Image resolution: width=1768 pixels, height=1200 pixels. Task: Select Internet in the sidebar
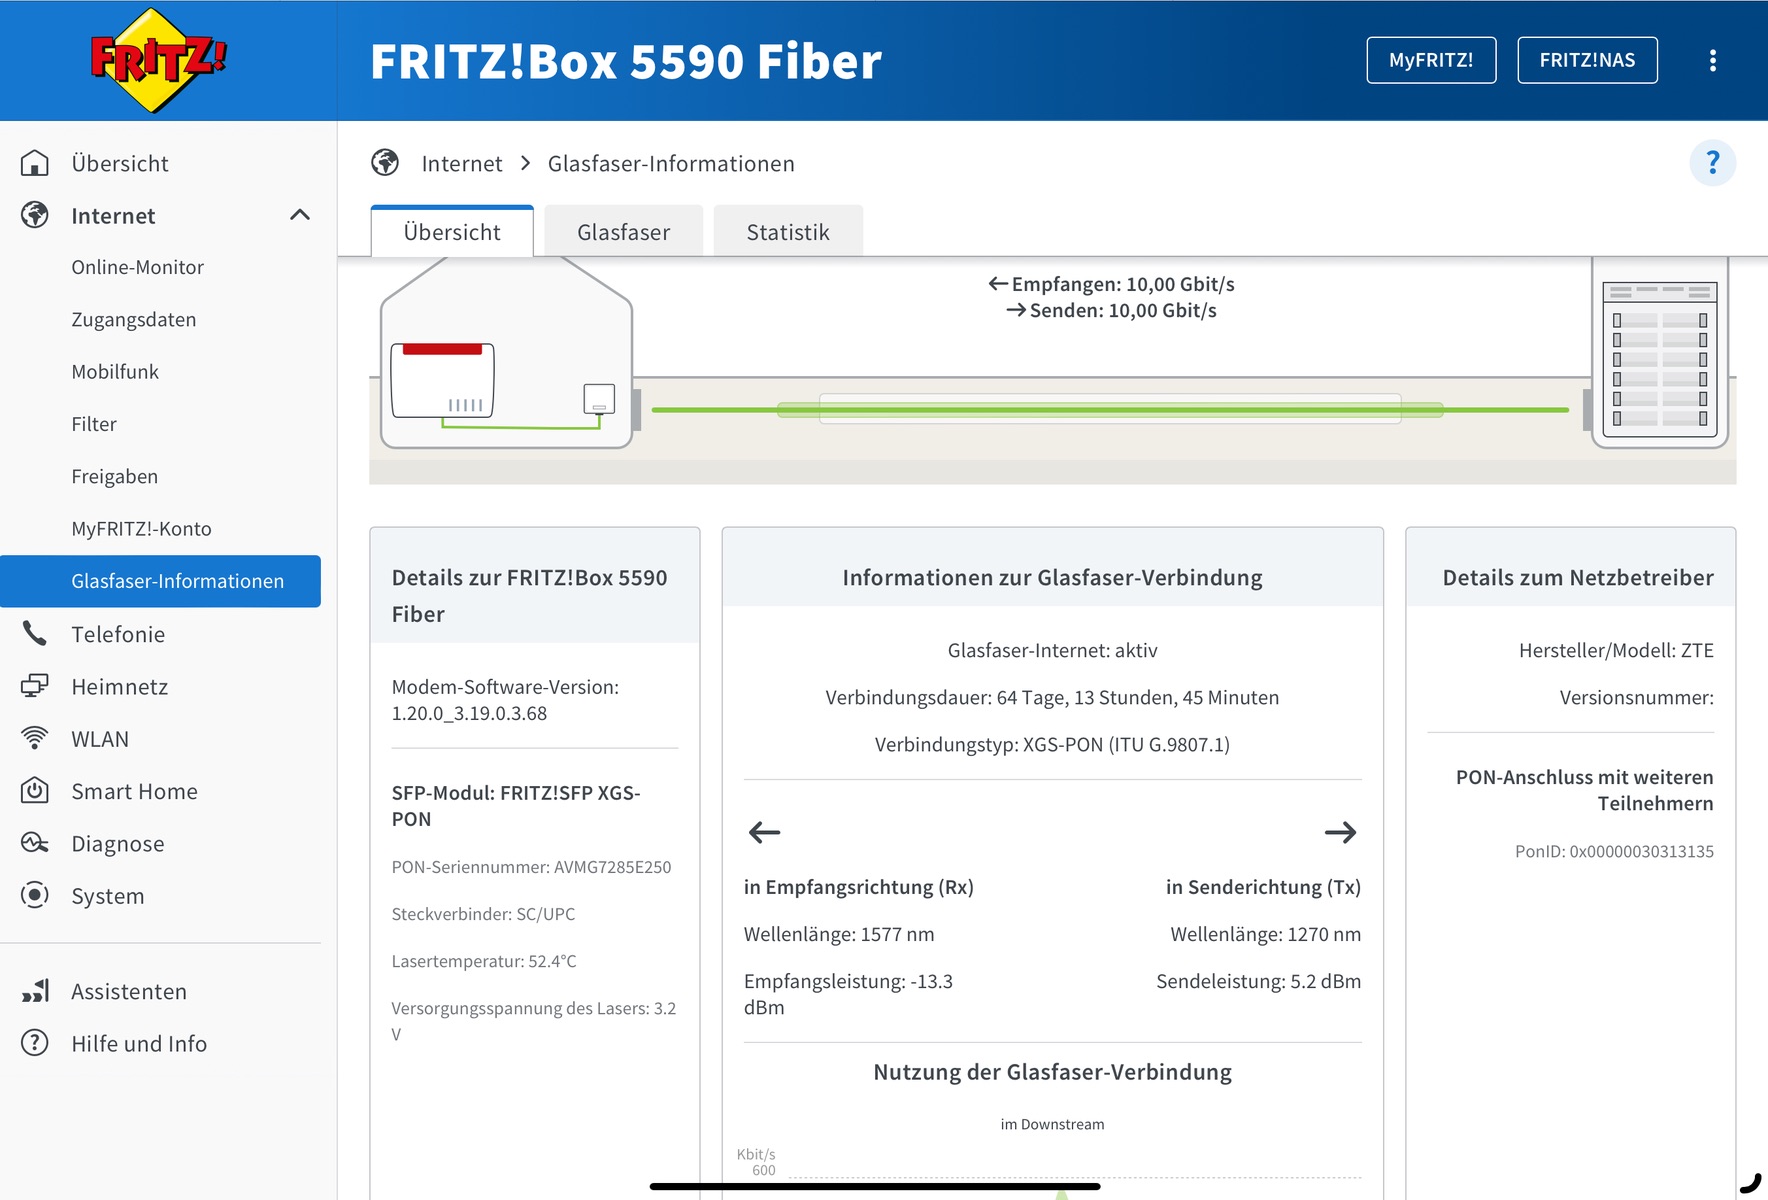pos(113,216)
